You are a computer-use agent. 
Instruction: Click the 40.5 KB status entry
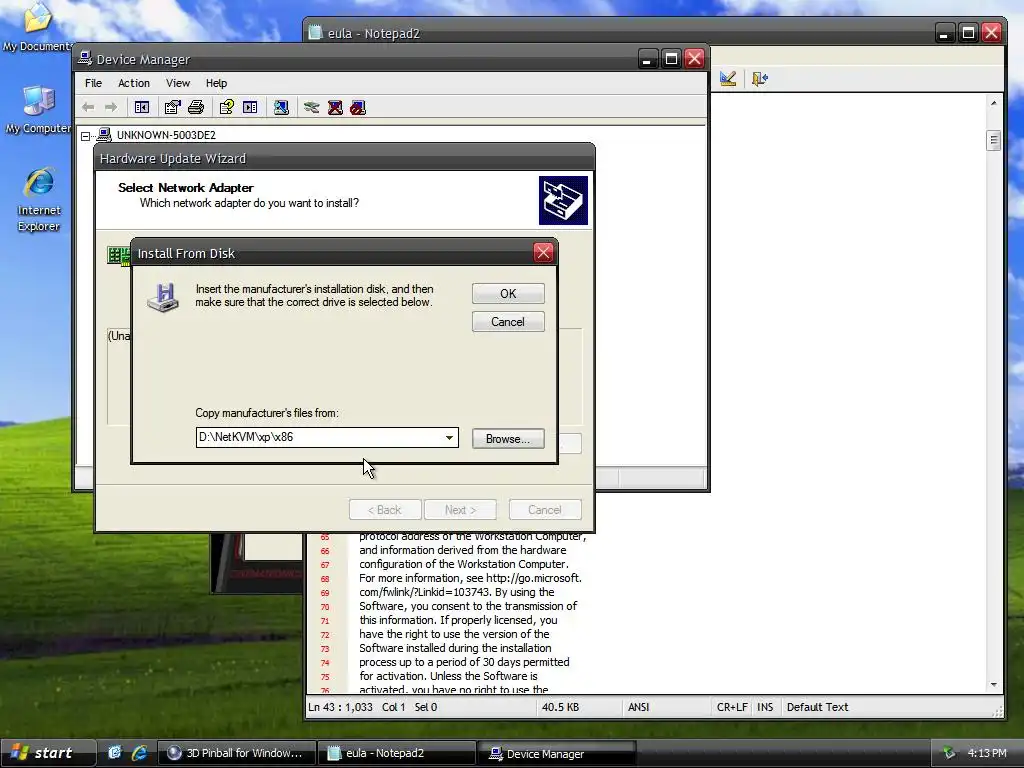[x=560, y=707]
